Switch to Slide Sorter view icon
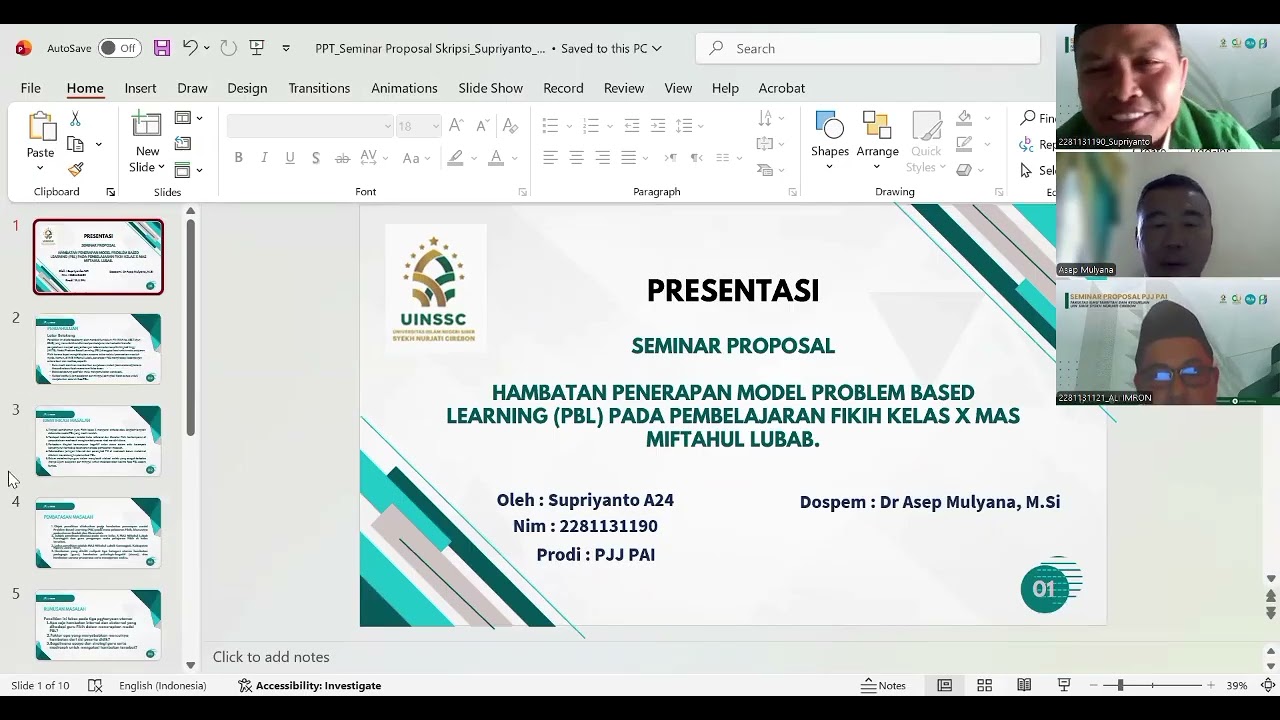Image resolution: width=1280 pixels, height=720 pixels. [984, 685]
